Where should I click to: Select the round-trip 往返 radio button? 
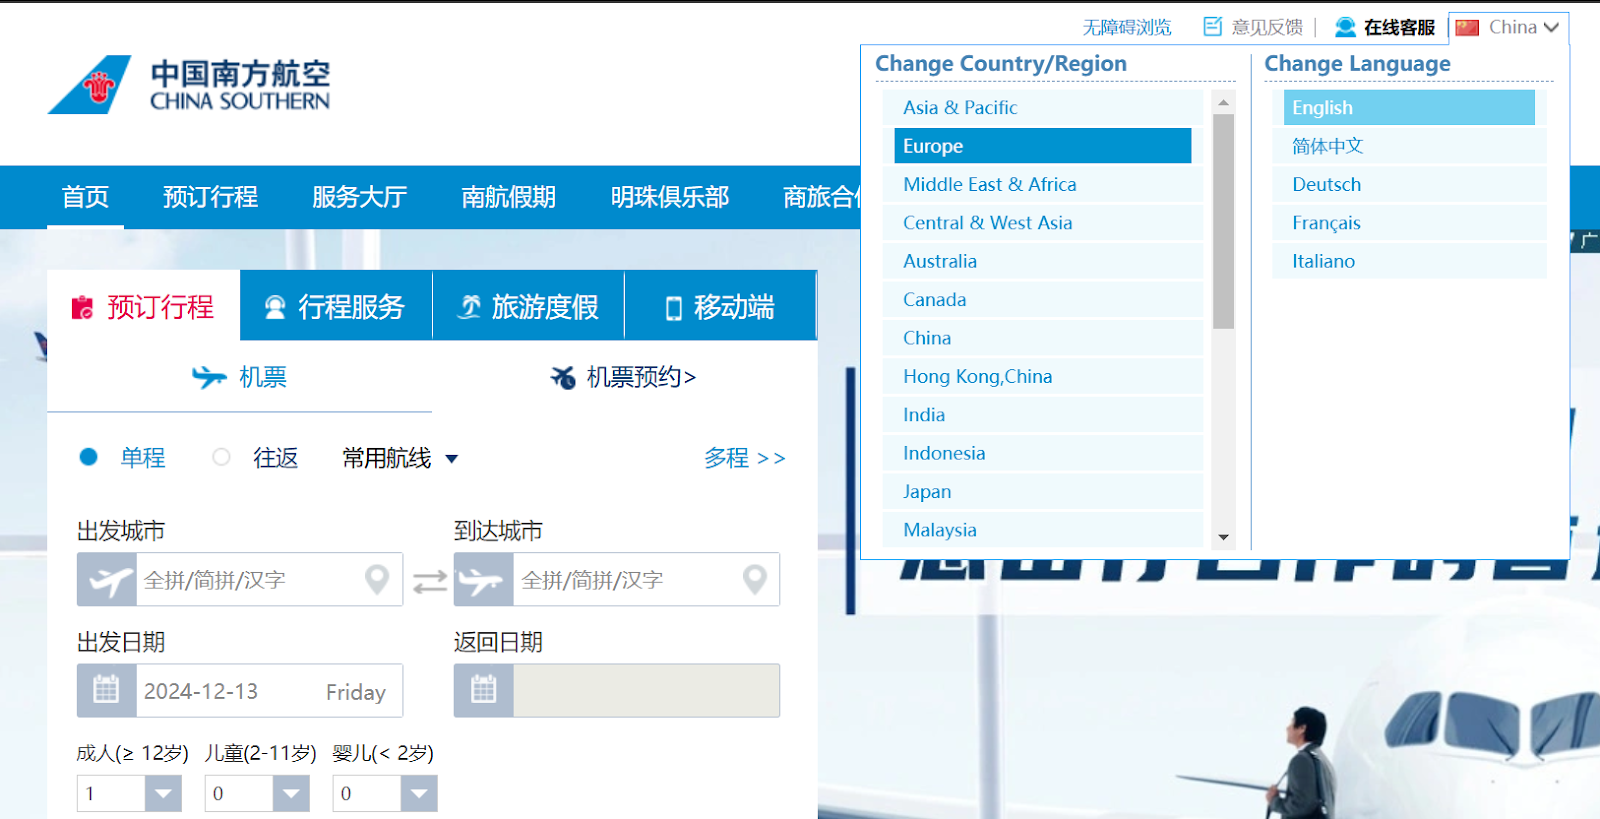(222, 457)
